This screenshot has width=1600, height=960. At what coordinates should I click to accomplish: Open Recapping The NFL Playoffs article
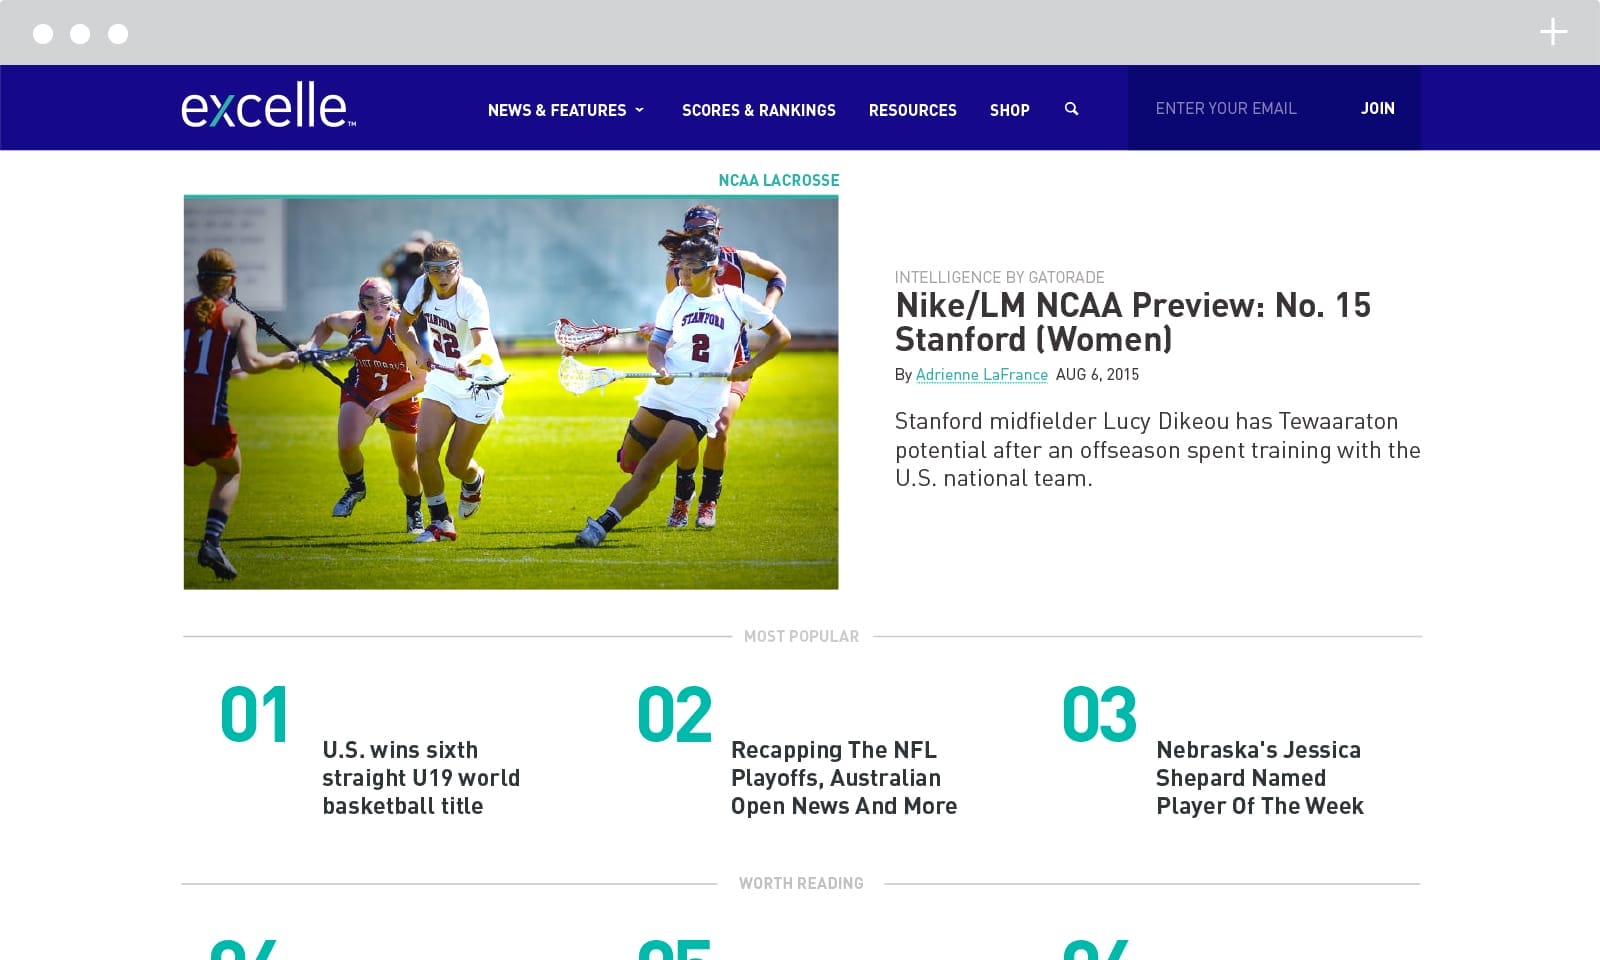coord(843,777)
